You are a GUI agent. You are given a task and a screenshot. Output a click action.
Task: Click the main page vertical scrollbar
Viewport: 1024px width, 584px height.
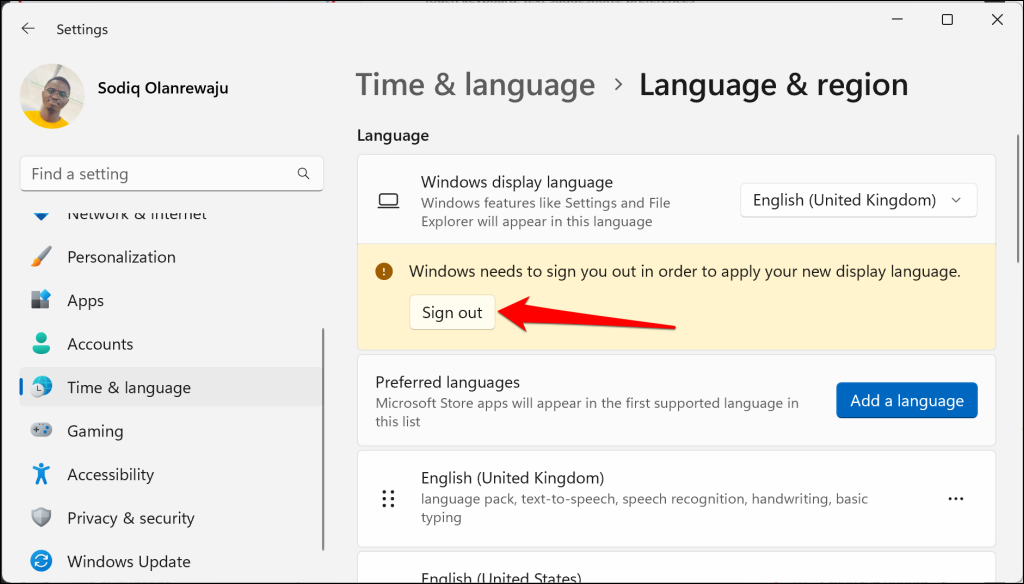[1017, 200]
